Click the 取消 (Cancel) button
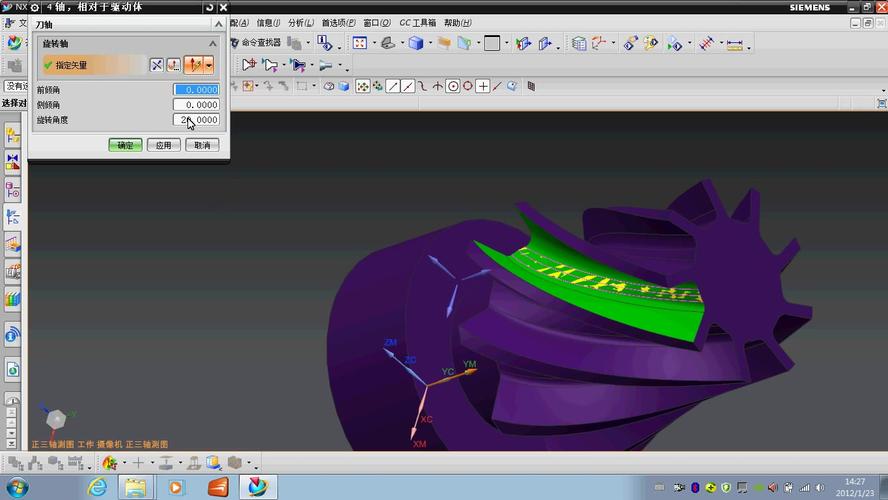The width and height of the screenshot is (888, 500). [x=202, y=145]
